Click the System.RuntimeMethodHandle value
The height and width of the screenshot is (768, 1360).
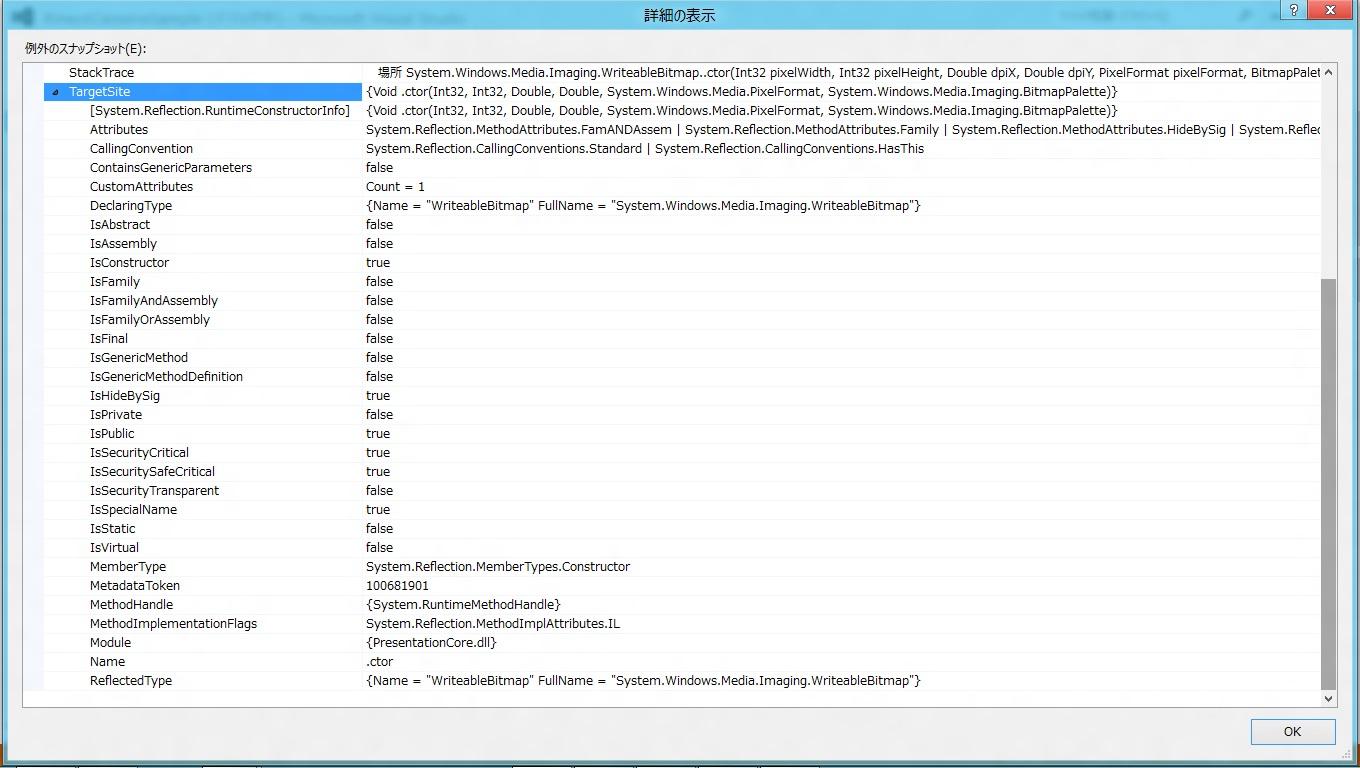click(463, 605)
